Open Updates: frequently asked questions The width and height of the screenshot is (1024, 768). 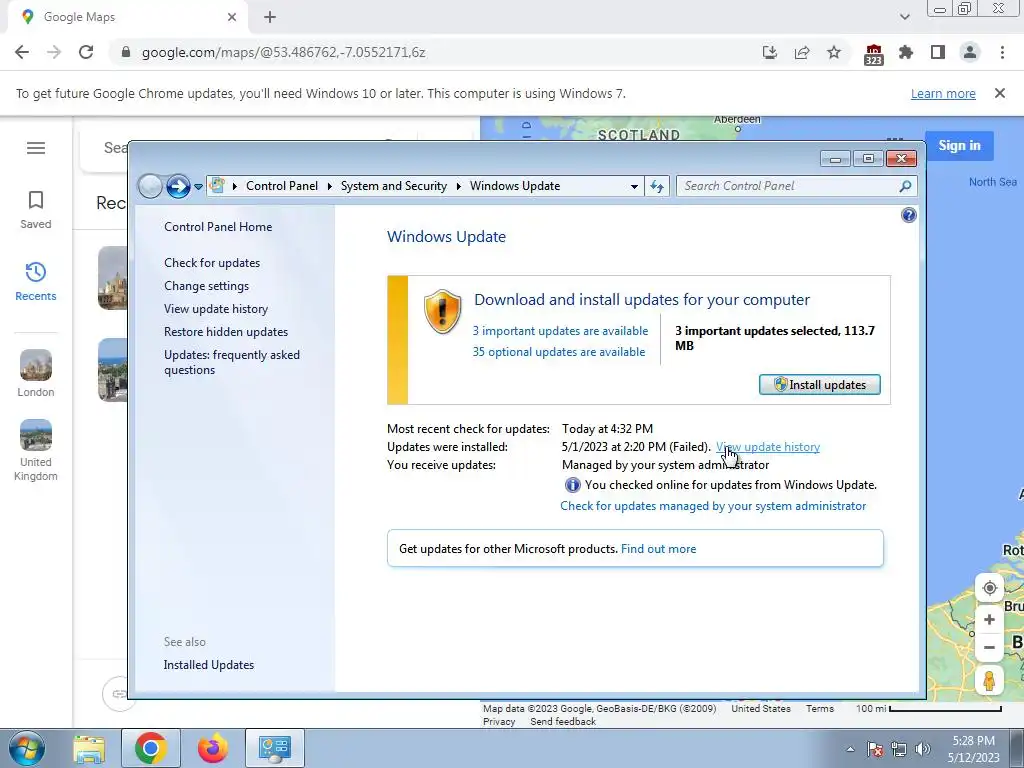232,362
